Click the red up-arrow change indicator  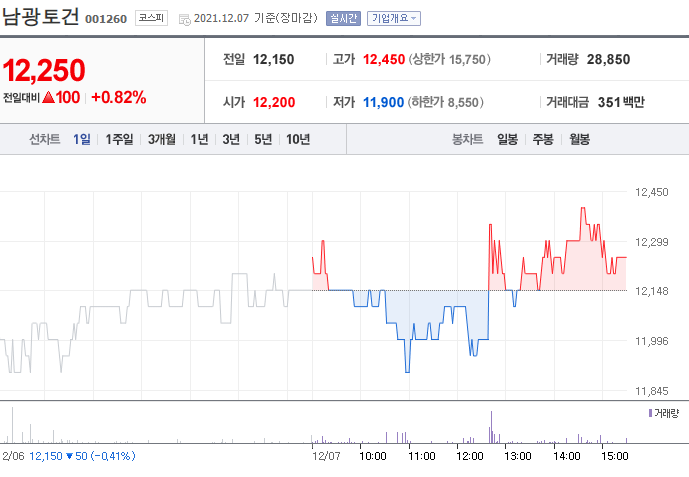pyautogui.click(x=48, y=97)
